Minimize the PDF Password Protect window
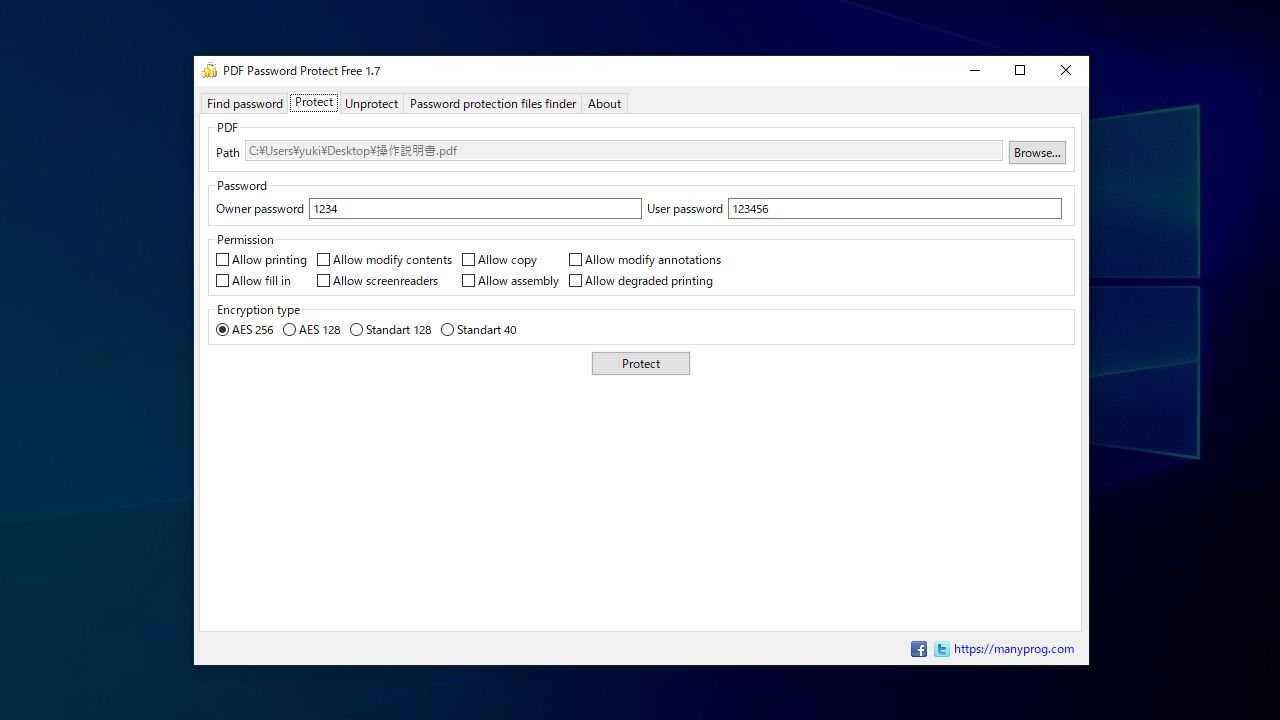 [975, 70]
